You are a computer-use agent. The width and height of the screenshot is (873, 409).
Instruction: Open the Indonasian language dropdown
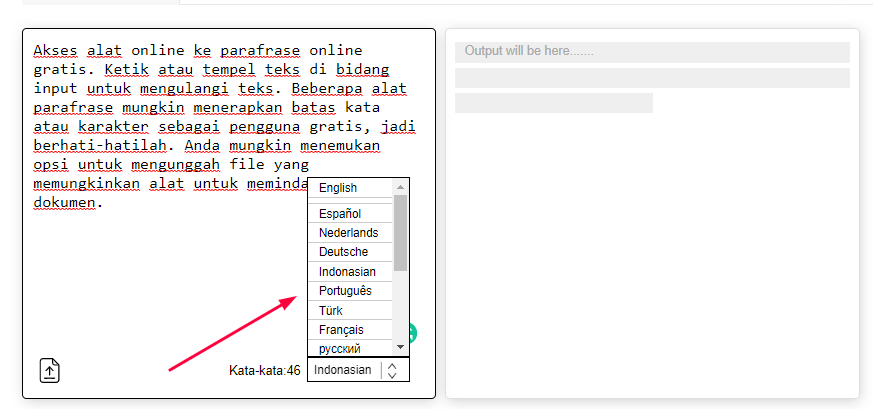click(358, 370)
